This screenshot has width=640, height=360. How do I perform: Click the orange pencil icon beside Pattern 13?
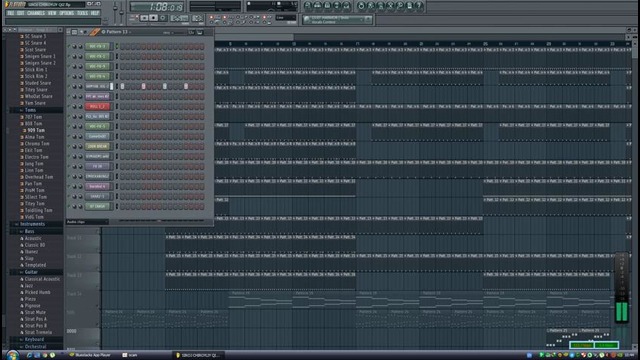click(95, 32)
